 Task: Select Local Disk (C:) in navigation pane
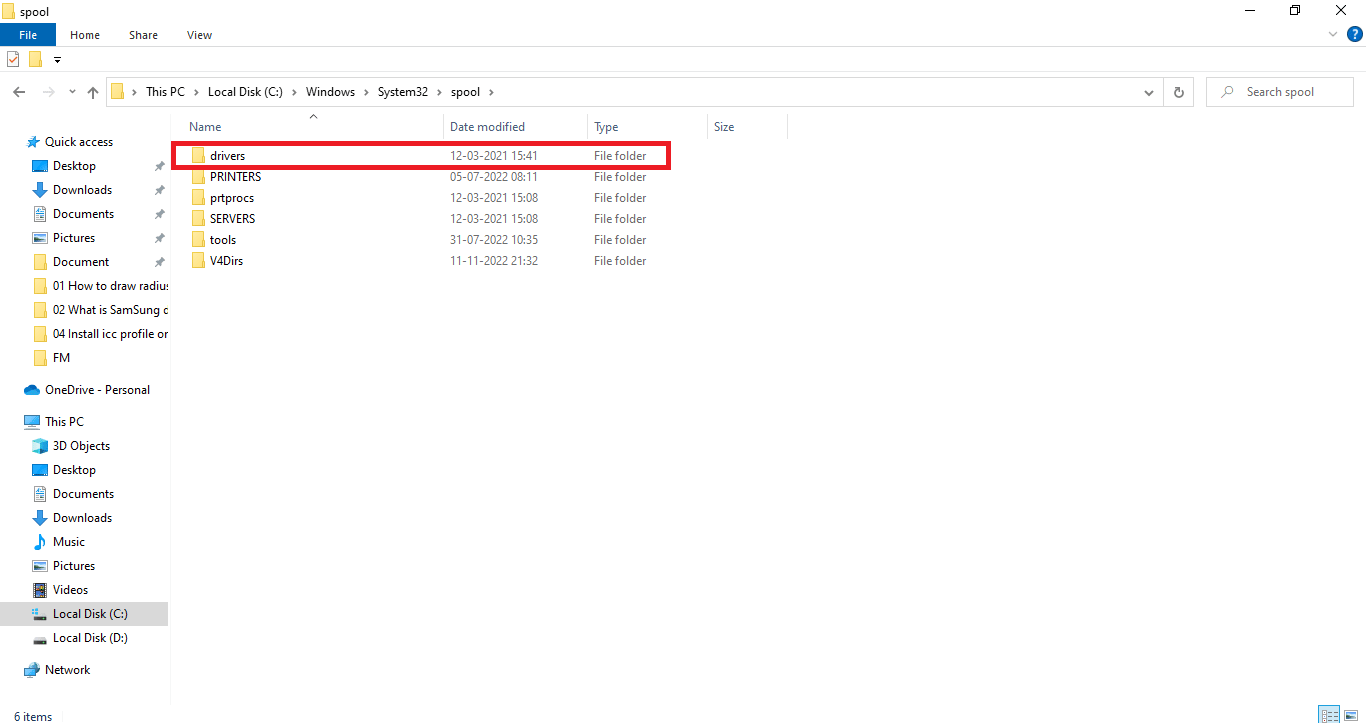pyautogui.click(x=84, y=614)
